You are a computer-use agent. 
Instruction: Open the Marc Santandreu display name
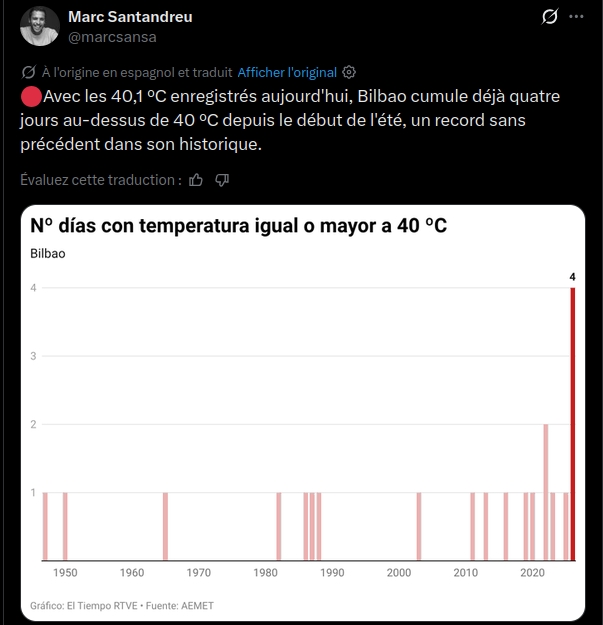(x=130, y=17)
